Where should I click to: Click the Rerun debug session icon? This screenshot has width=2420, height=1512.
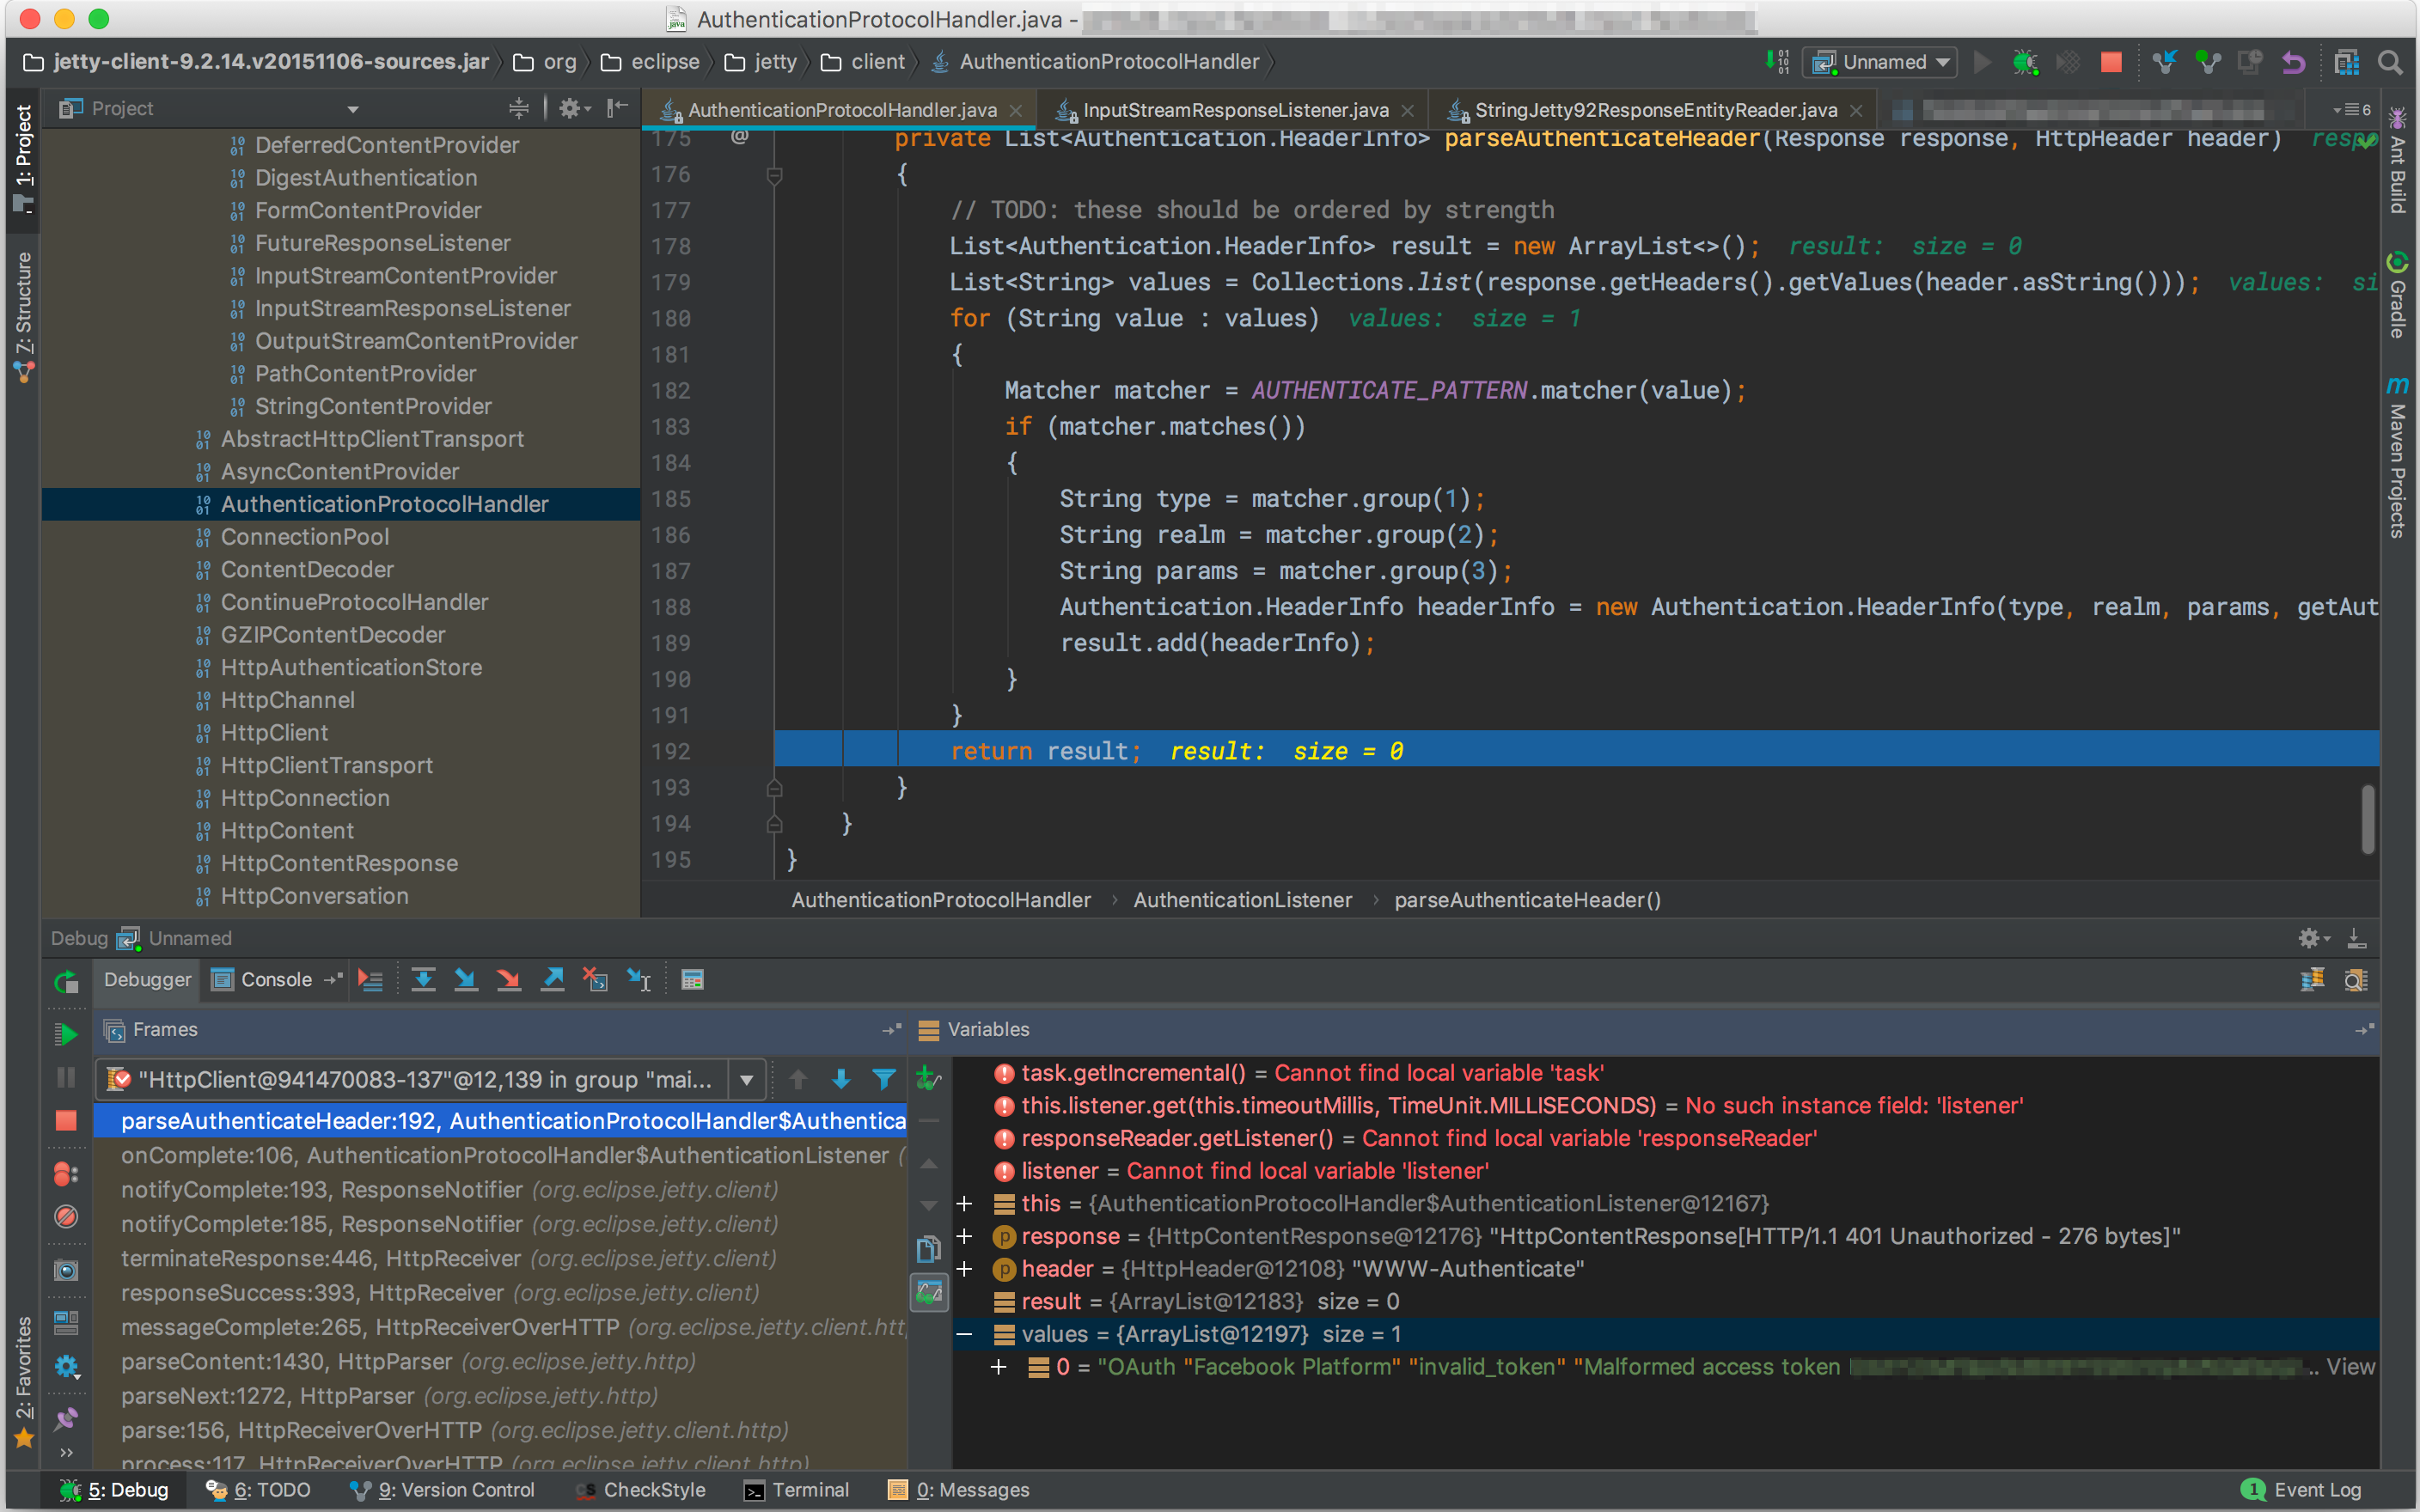point(66,982)
